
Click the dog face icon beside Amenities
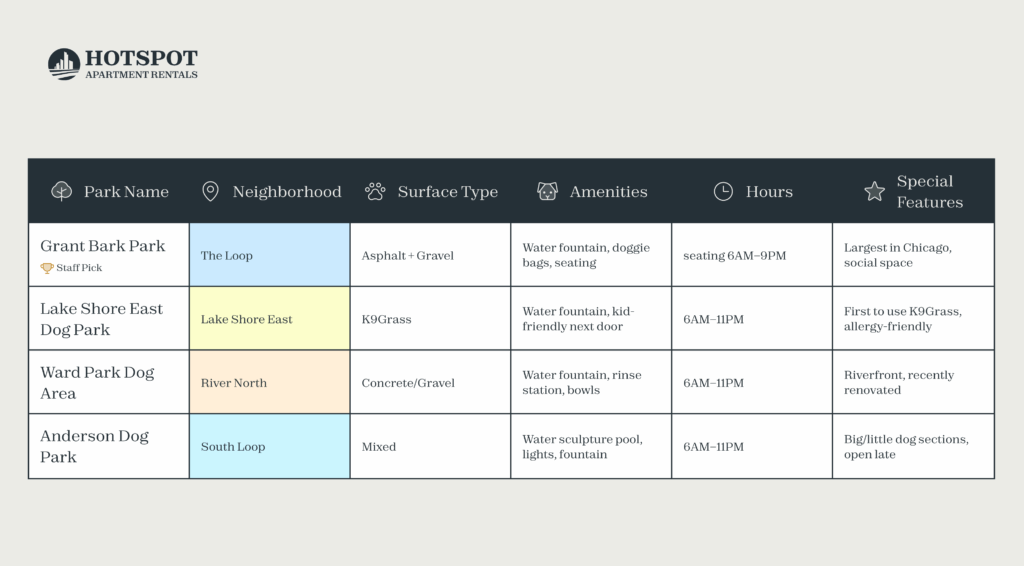tap(547, 191)
